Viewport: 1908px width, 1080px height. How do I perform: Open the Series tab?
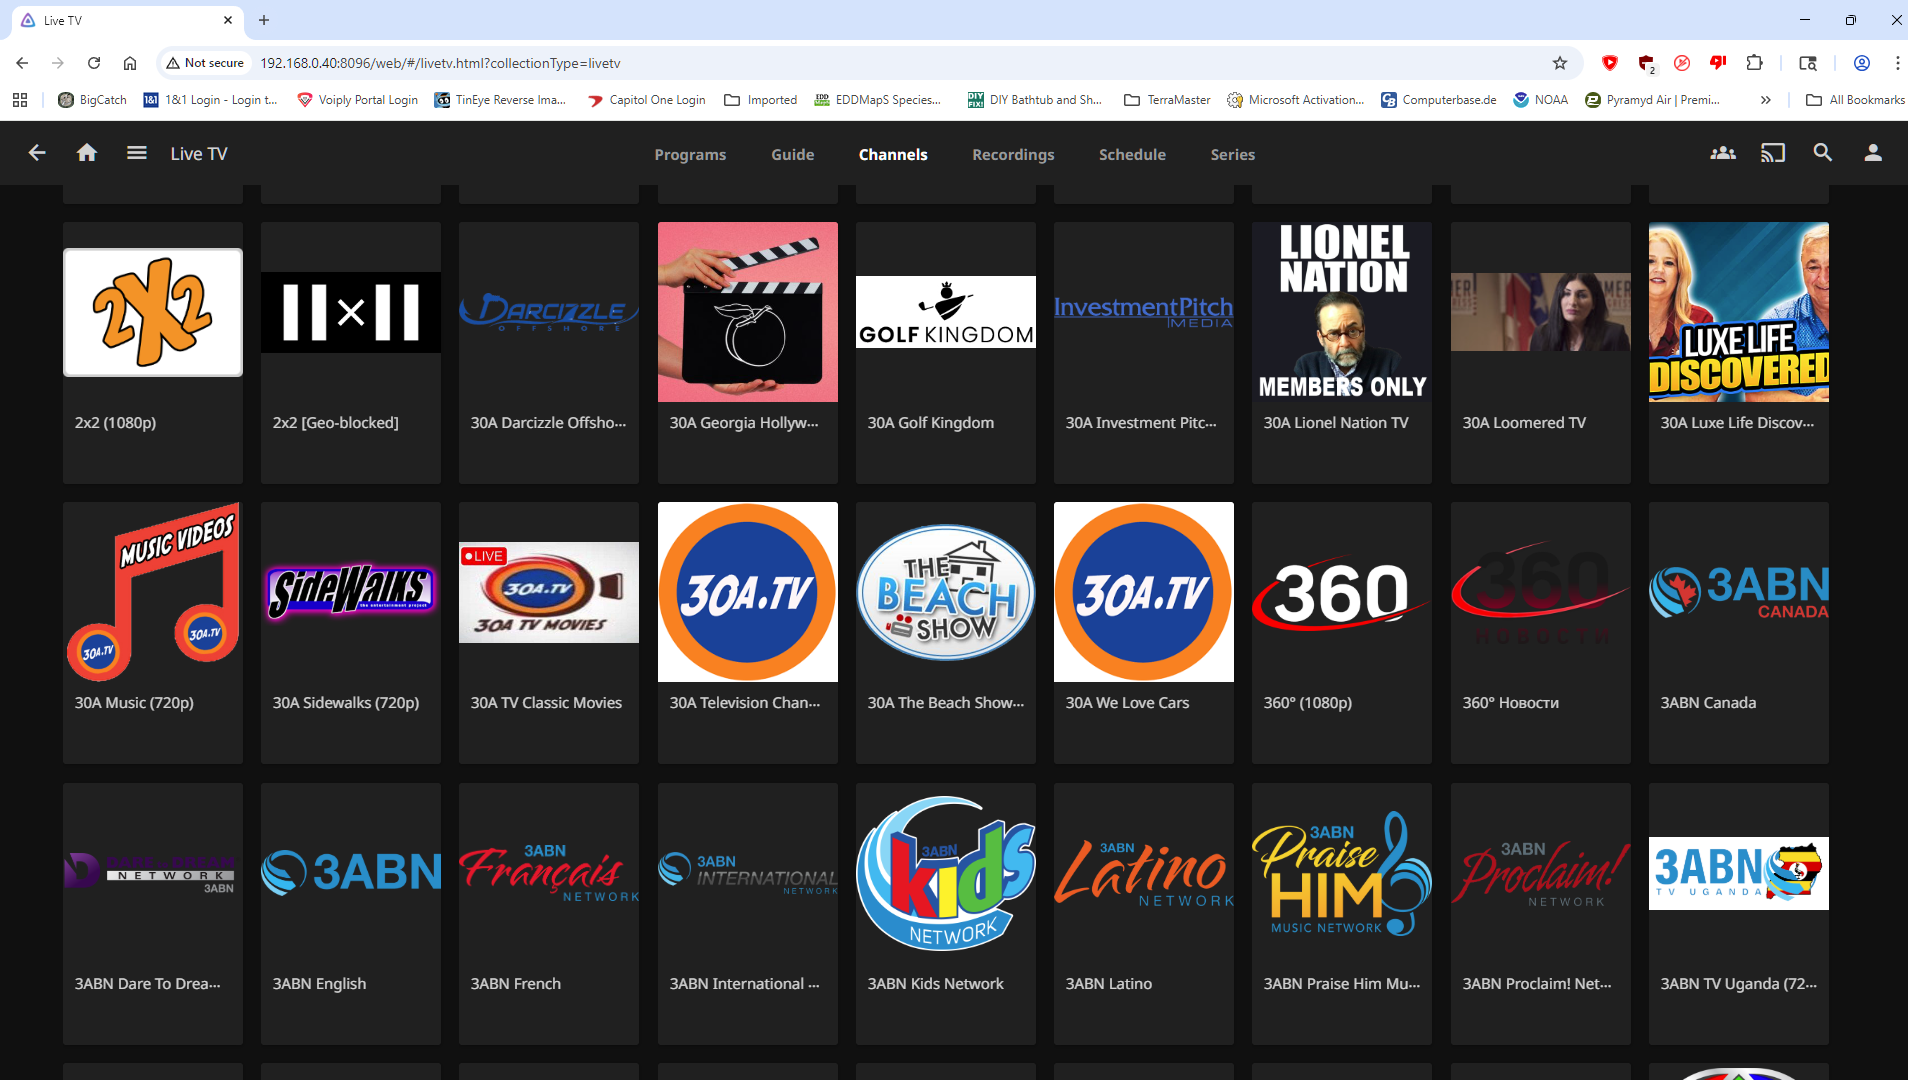pos(1232,154)
